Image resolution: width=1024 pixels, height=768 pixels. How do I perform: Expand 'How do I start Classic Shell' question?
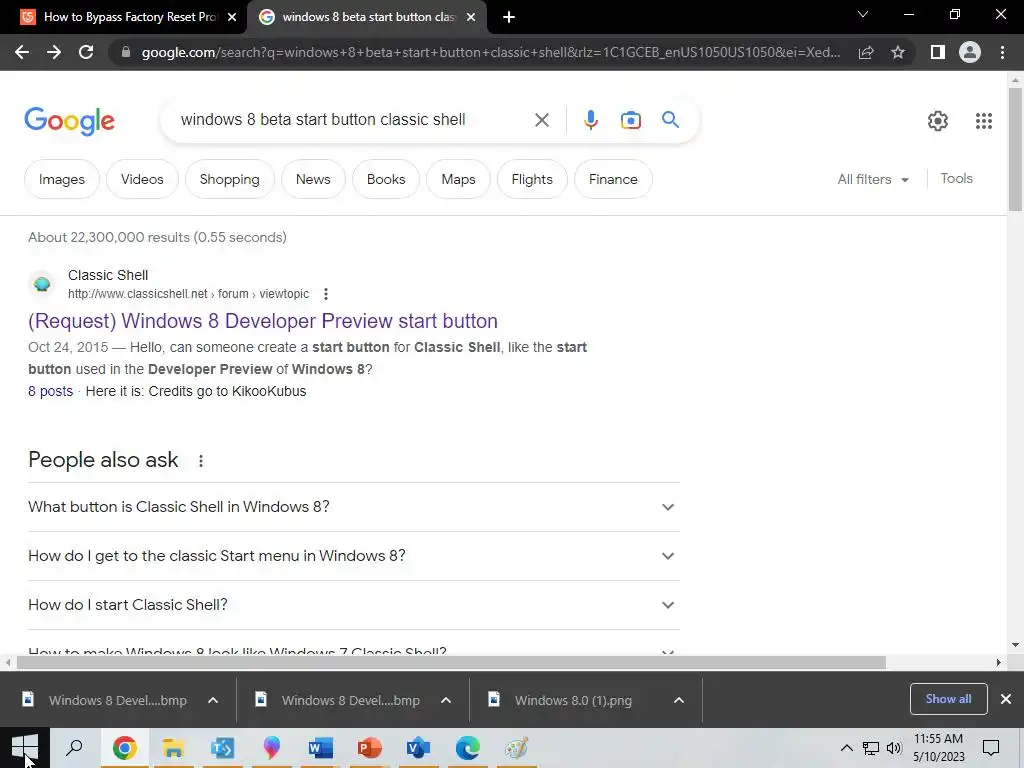coord(354,605)
